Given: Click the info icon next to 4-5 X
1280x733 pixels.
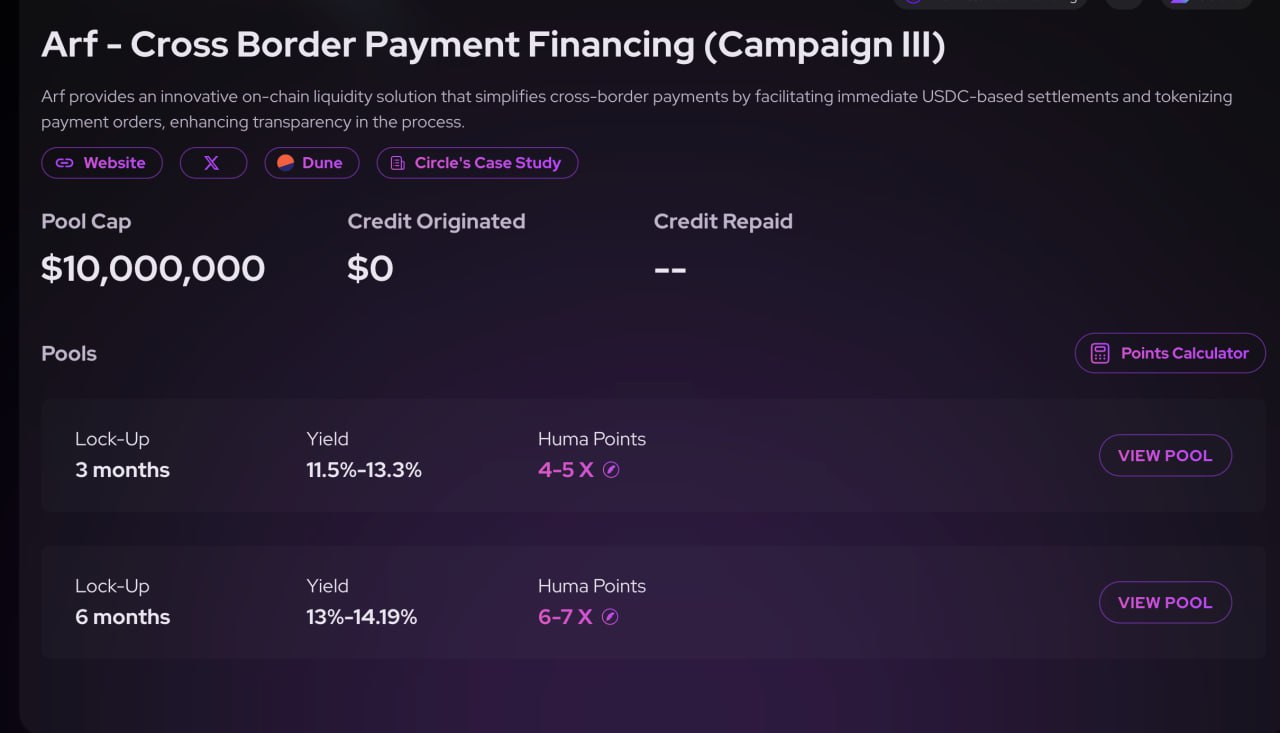Looking at the screenshot, I should tap(611, 470).
